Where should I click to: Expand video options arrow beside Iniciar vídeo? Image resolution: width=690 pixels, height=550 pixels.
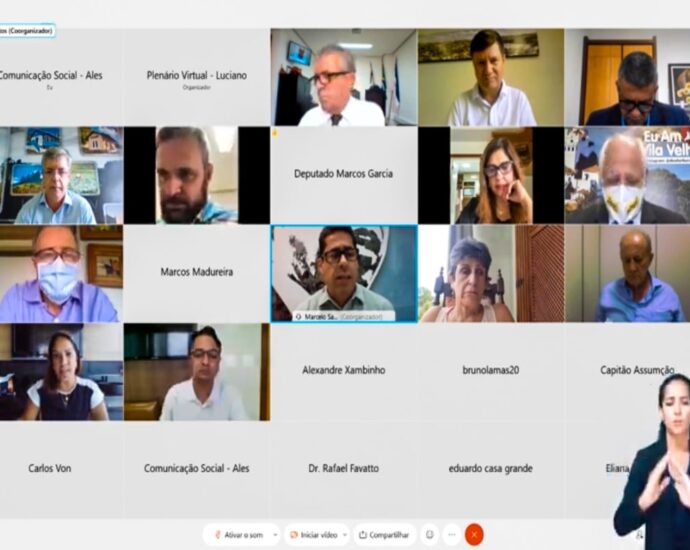pos(345,535)
